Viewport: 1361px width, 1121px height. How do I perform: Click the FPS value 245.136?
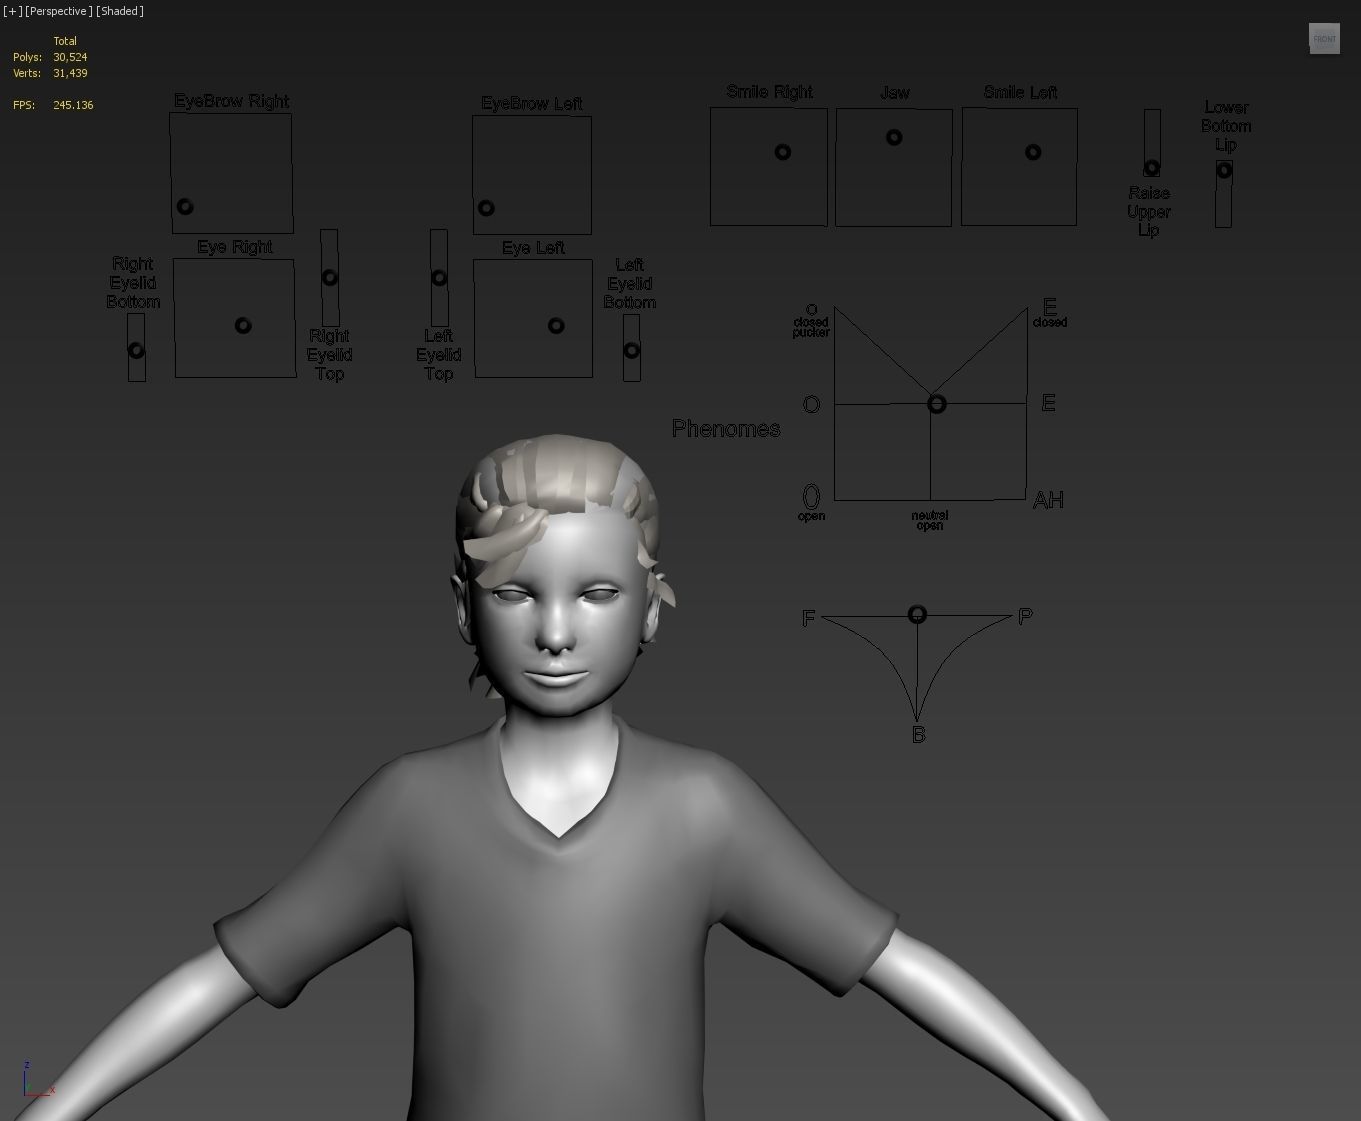point(73,105)
